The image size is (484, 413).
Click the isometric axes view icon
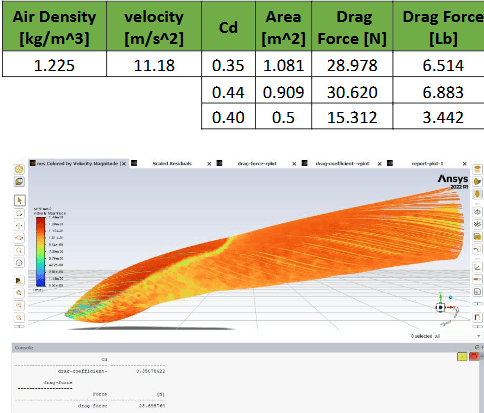point(478,211)
